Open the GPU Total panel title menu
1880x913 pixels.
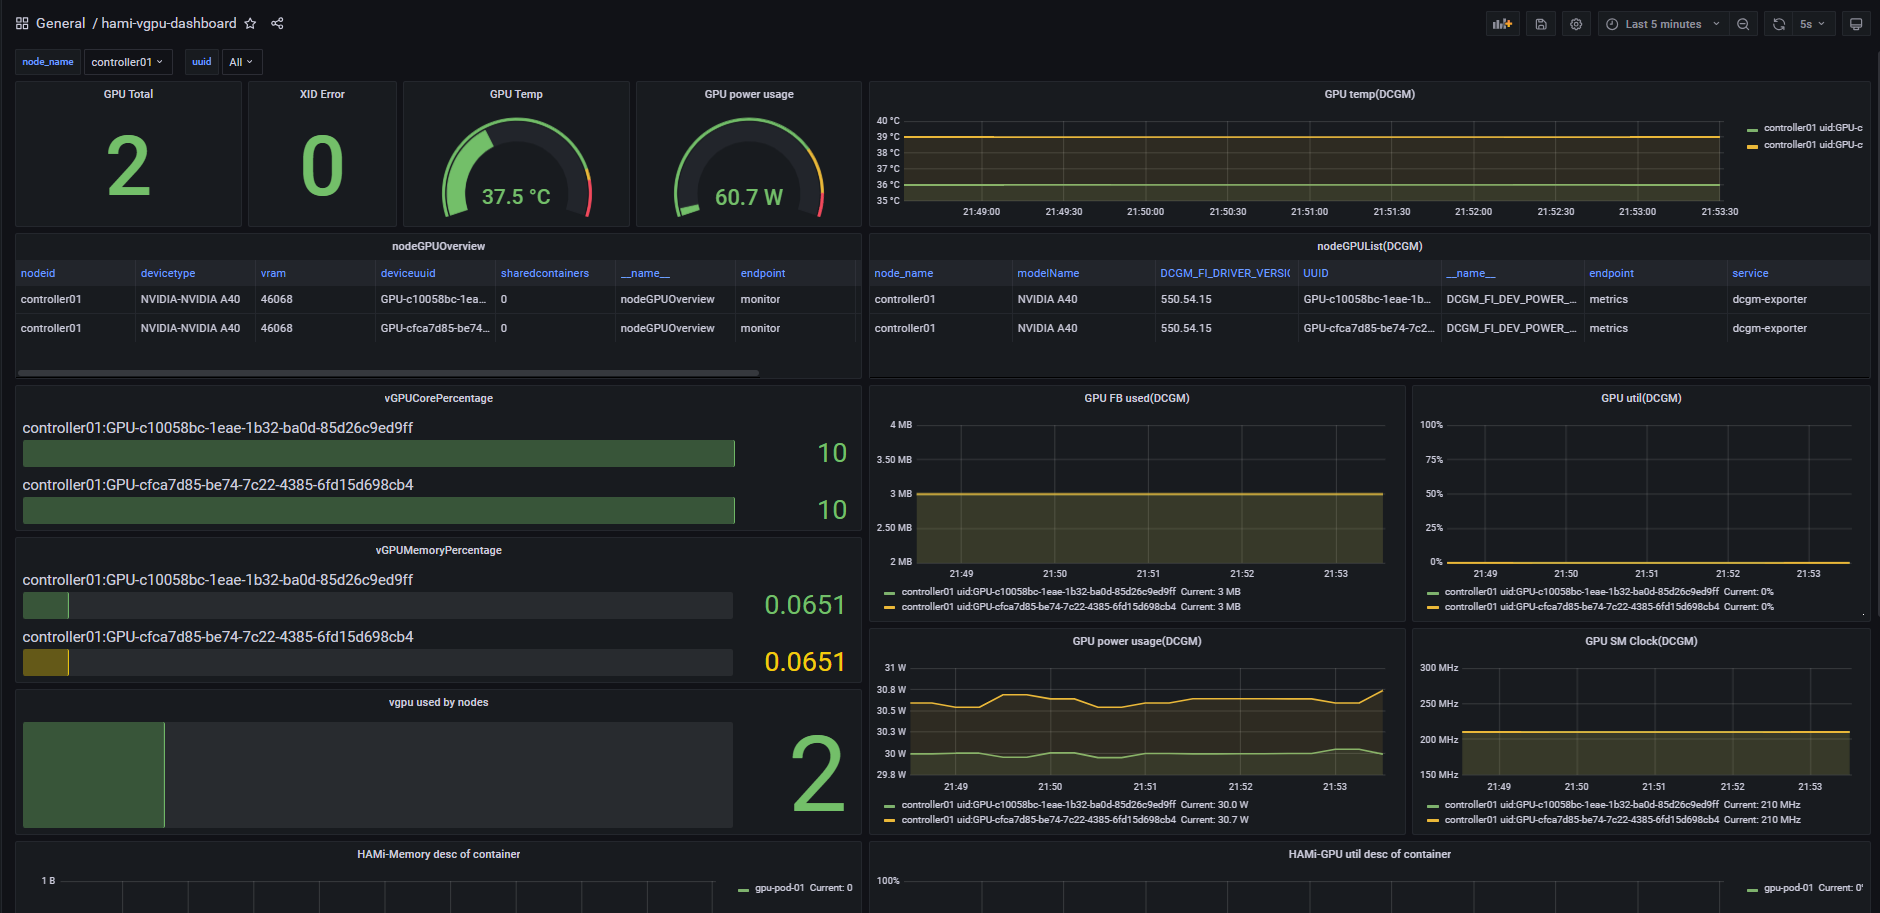(128, 94)
